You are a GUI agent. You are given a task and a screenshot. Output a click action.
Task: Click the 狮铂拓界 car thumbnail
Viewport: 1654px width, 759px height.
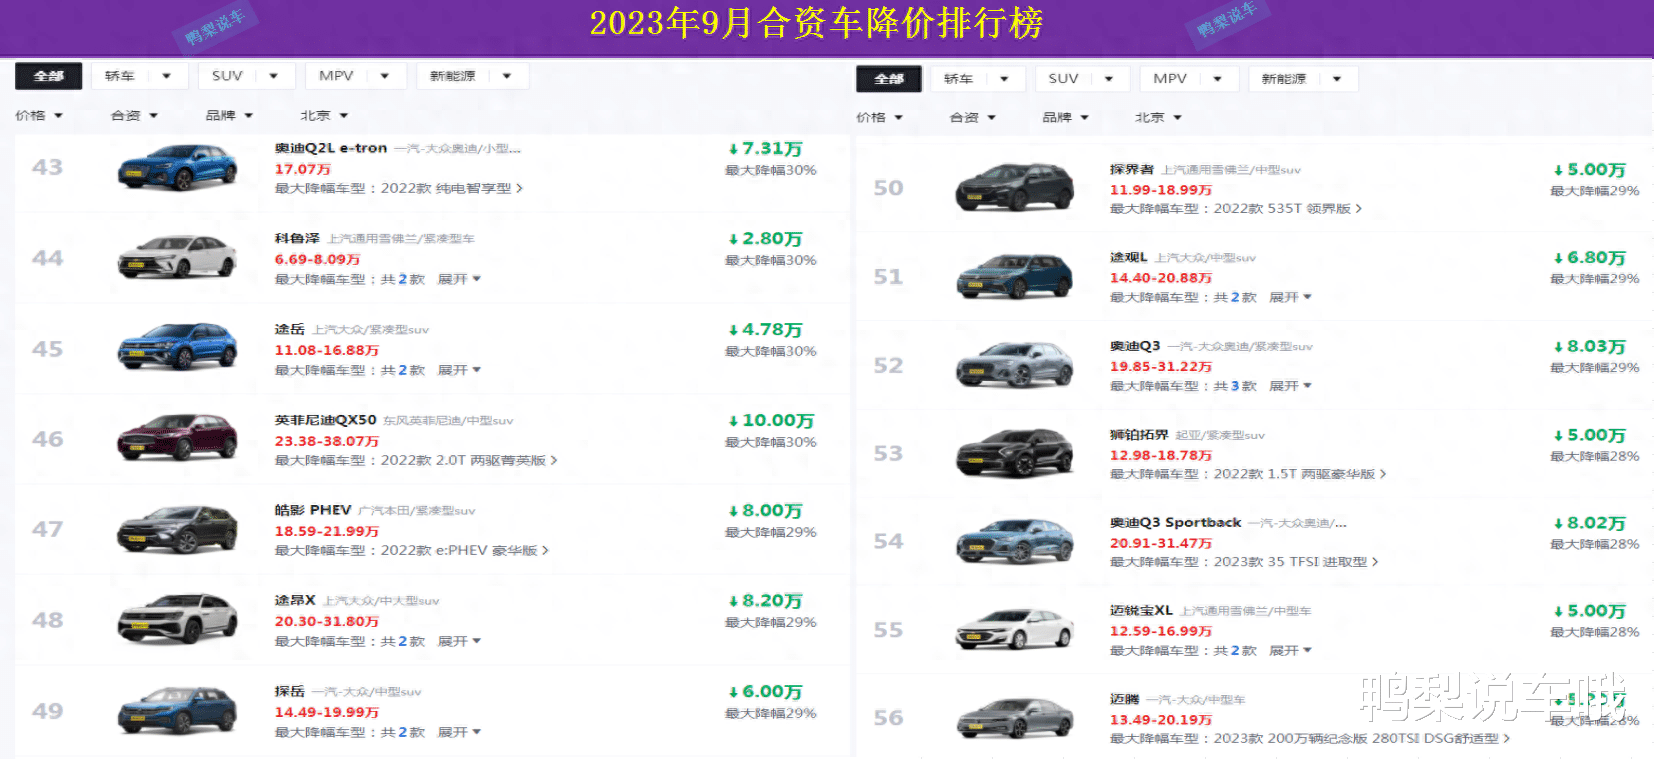1015,453
